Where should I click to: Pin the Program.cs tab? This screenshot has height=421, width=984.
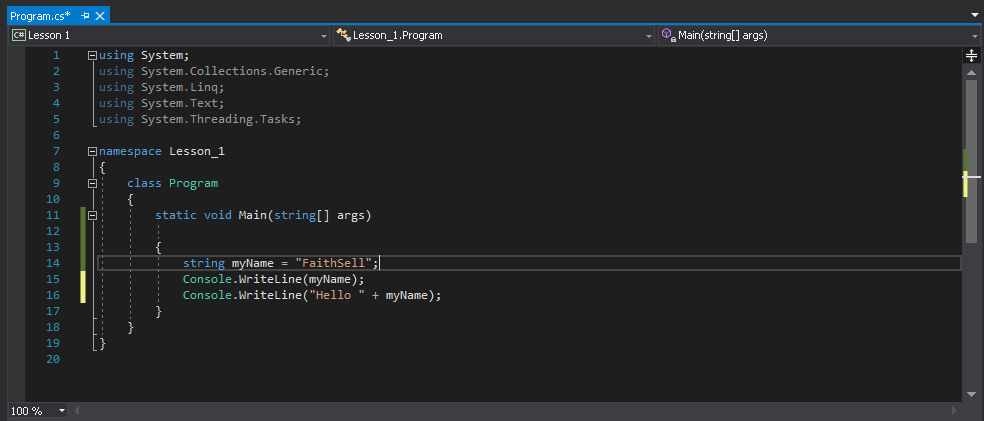(x=85, y=16)
